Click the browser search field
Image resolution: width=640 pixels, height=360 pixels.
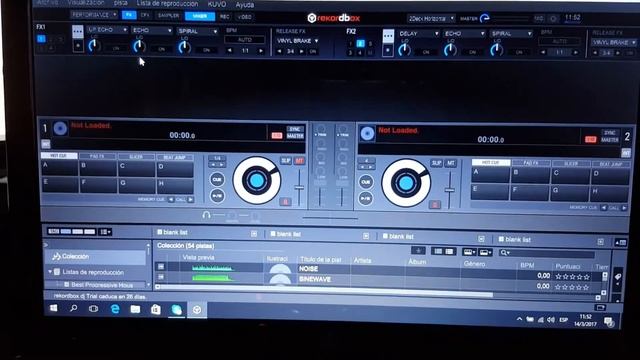[547, 253]
